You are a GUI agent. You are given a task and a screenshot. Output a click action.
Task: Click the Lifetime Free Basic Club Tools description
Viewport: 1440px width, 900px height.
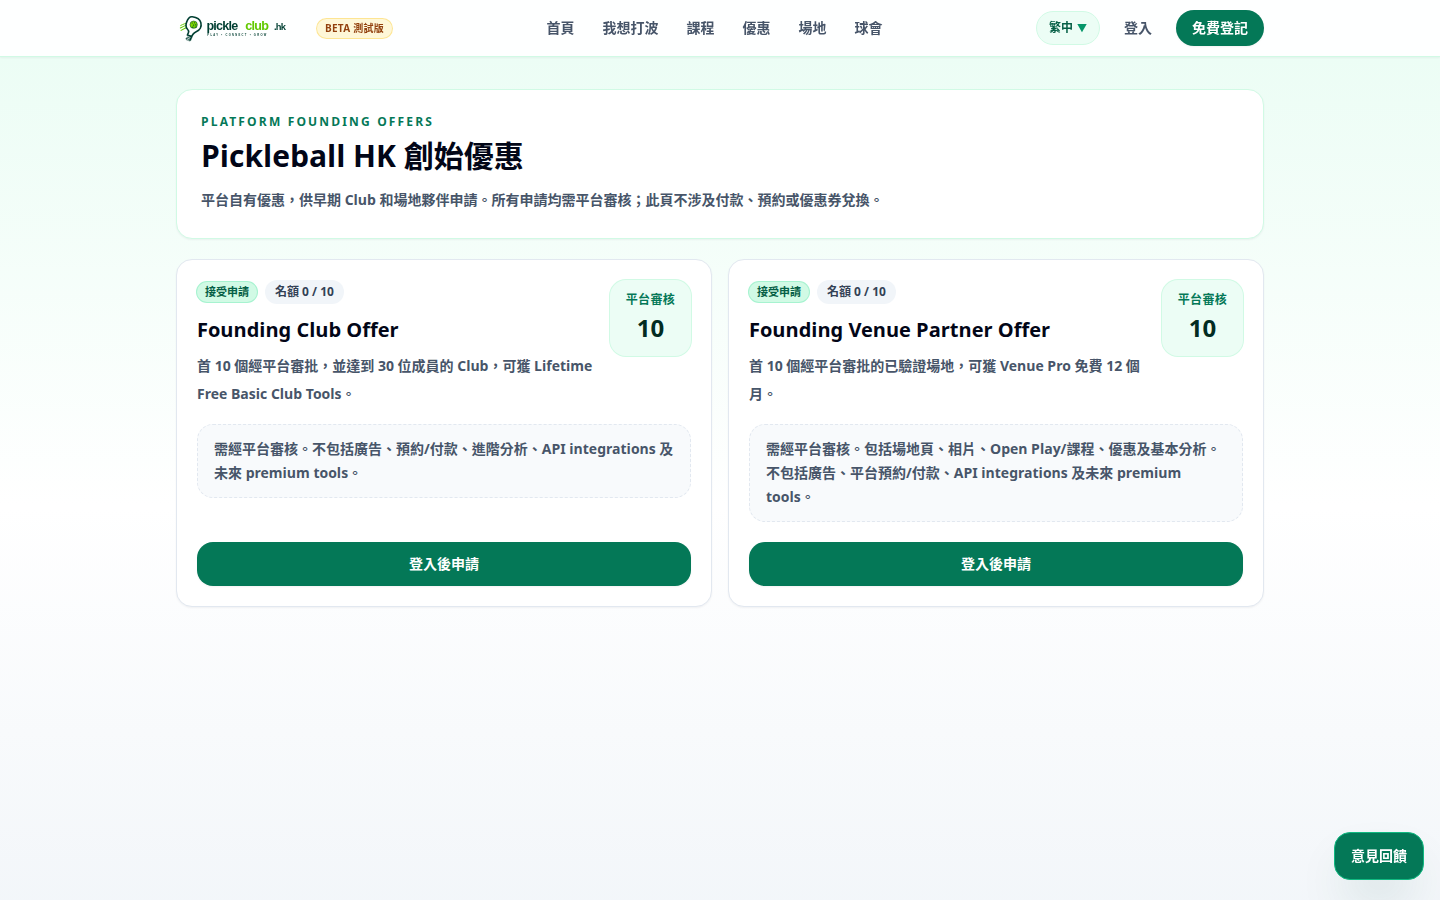(395, 380)
